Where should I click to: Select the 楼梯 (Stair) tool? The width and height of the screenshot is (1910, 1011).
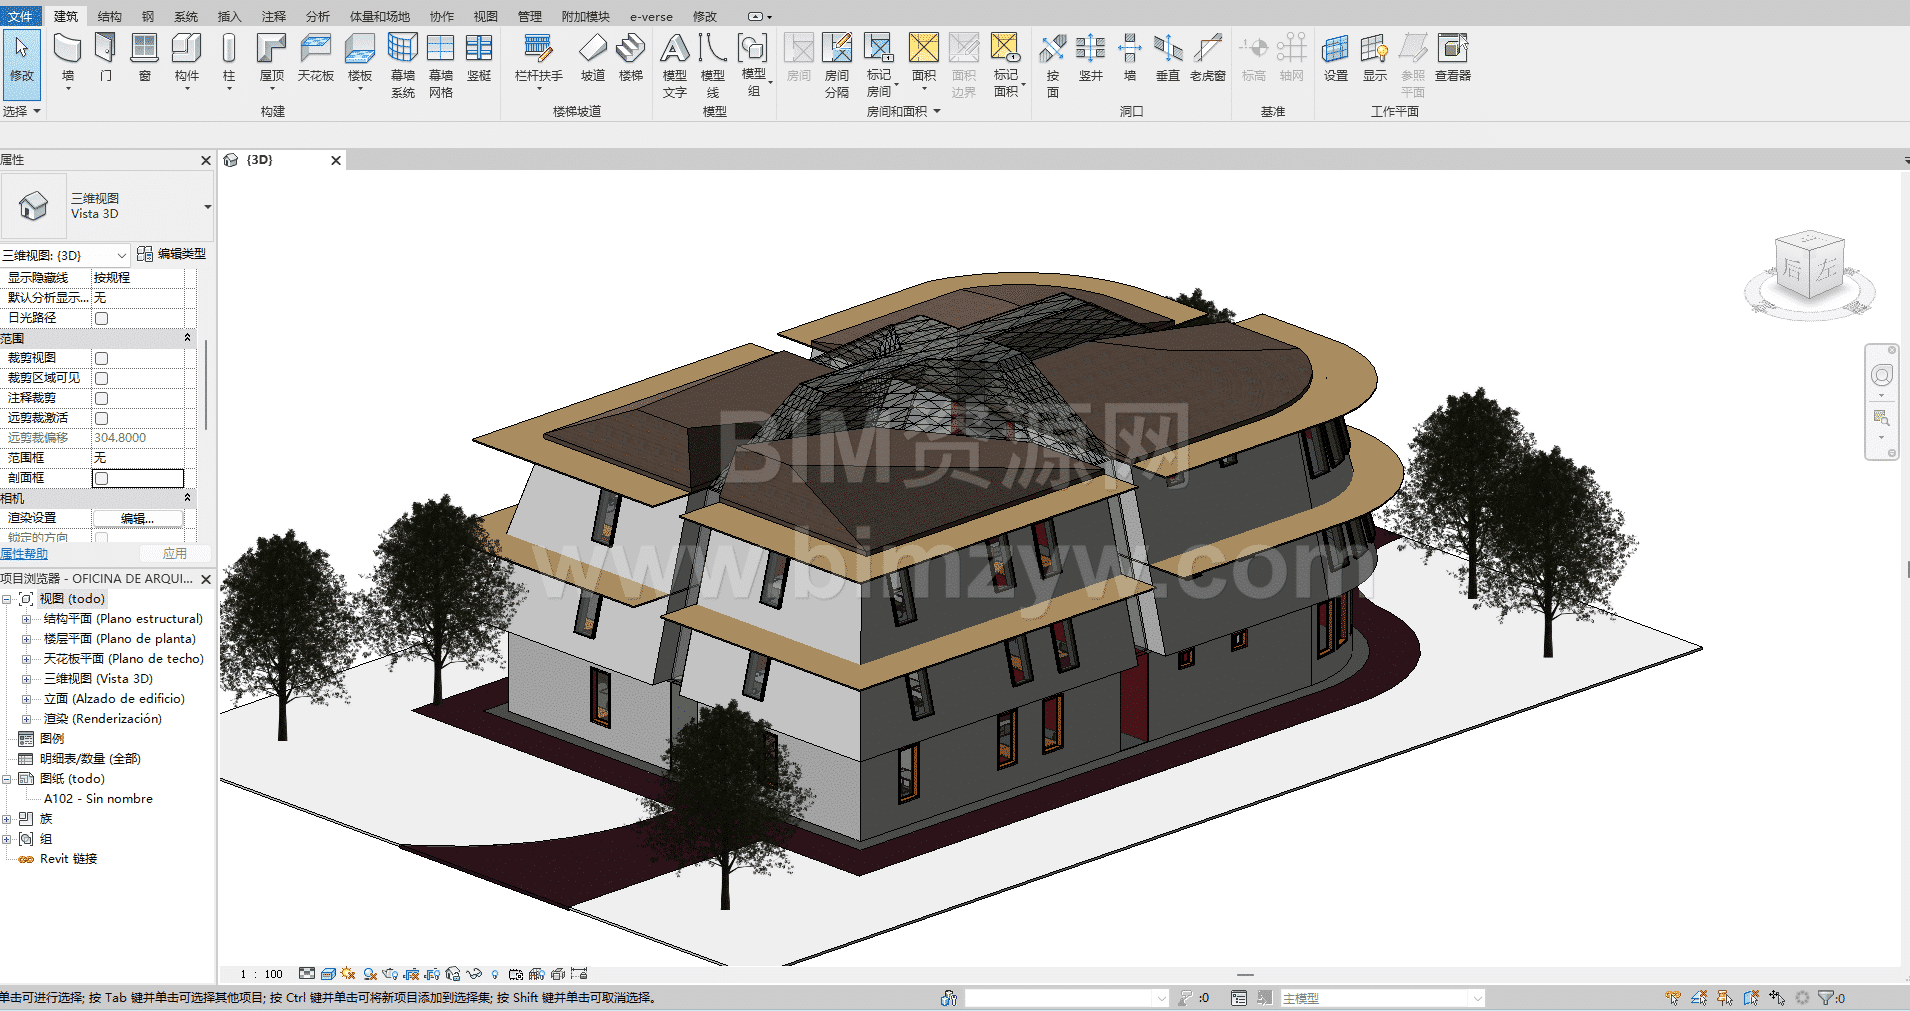[631, 57]
